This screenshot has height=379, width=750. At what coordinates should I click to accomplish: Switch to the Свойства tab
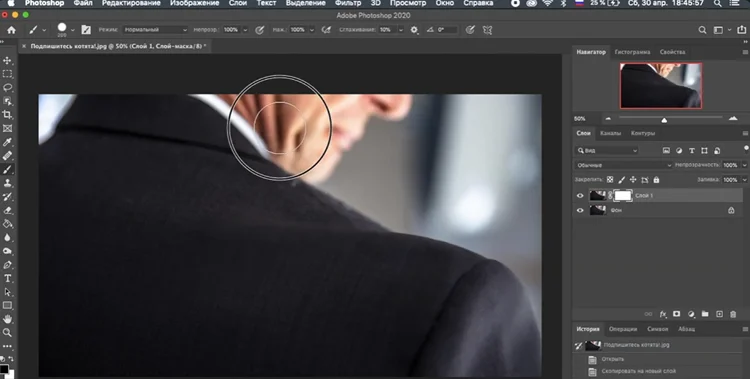tap(673, 52)
